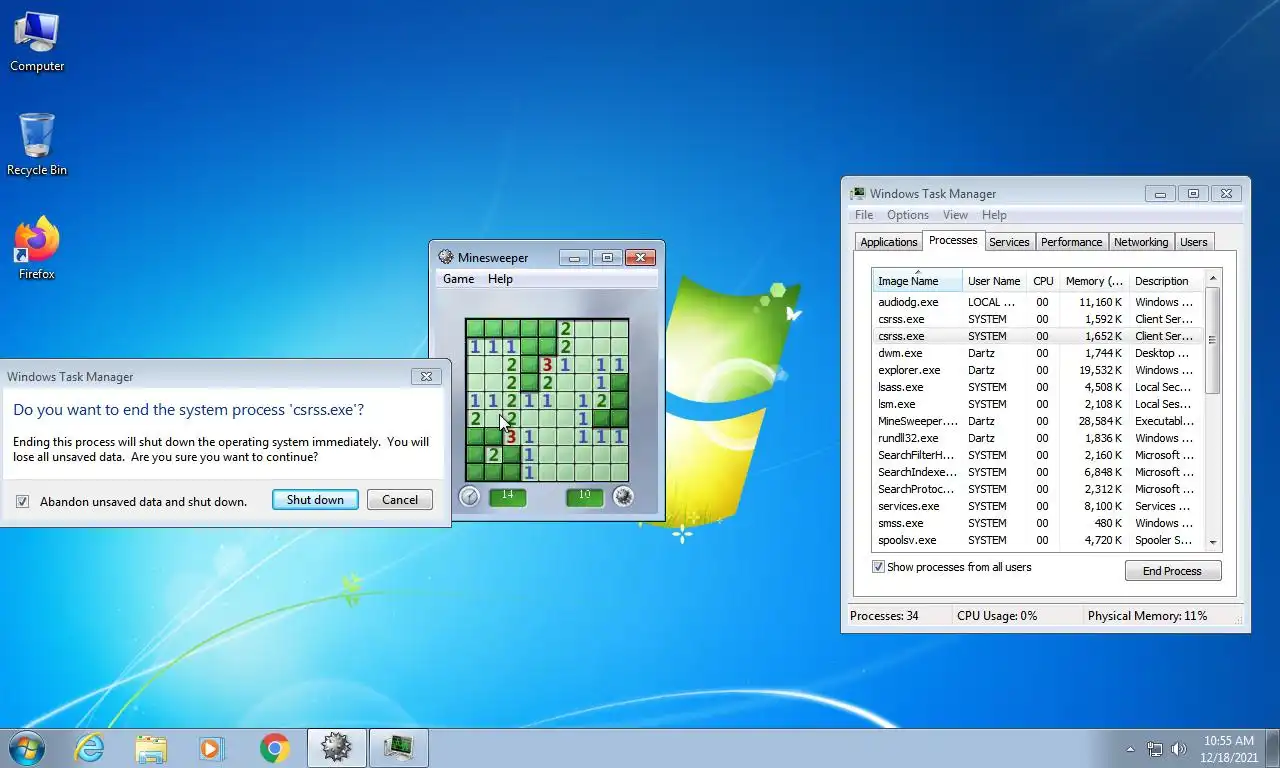Select the rundll32.exe process row
The width and height of the screenshot is (1280, 768).
[x=1037, y=438]
